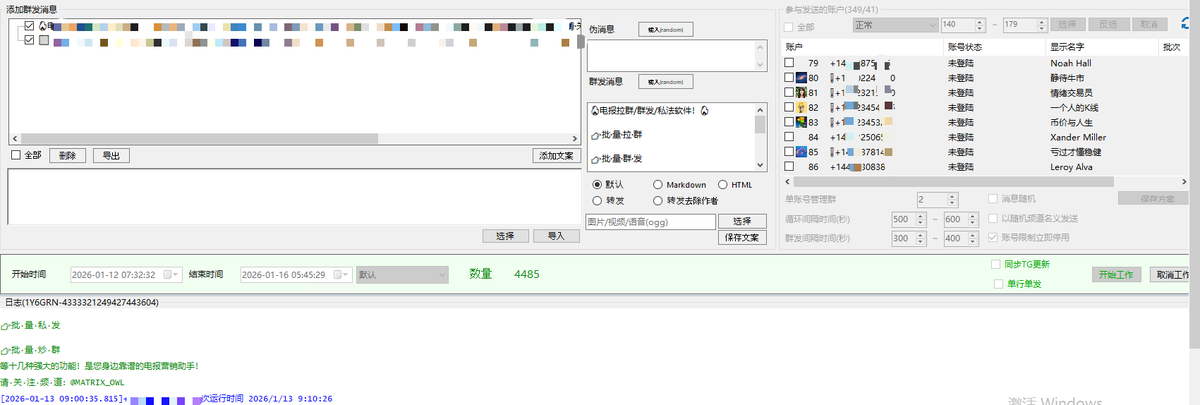Image resolution: width=1200 pixels, height=405 pixels.
Task: Click the 删除 button
Action: point(67,156)
